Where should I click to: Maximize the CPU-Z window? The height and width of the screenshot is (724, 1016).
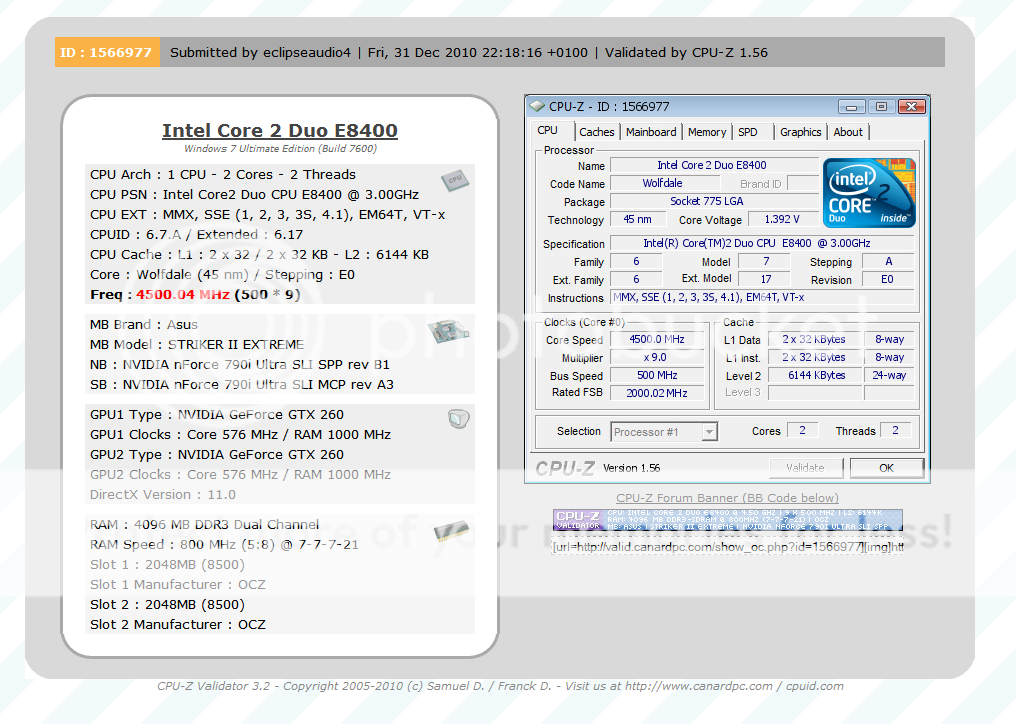click(x=881, y=107)
